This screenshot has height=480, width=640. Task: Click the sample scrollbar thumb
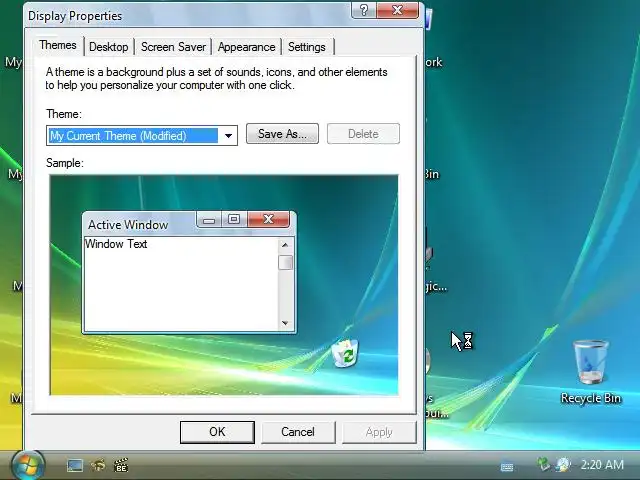click(x=285, y=262)
